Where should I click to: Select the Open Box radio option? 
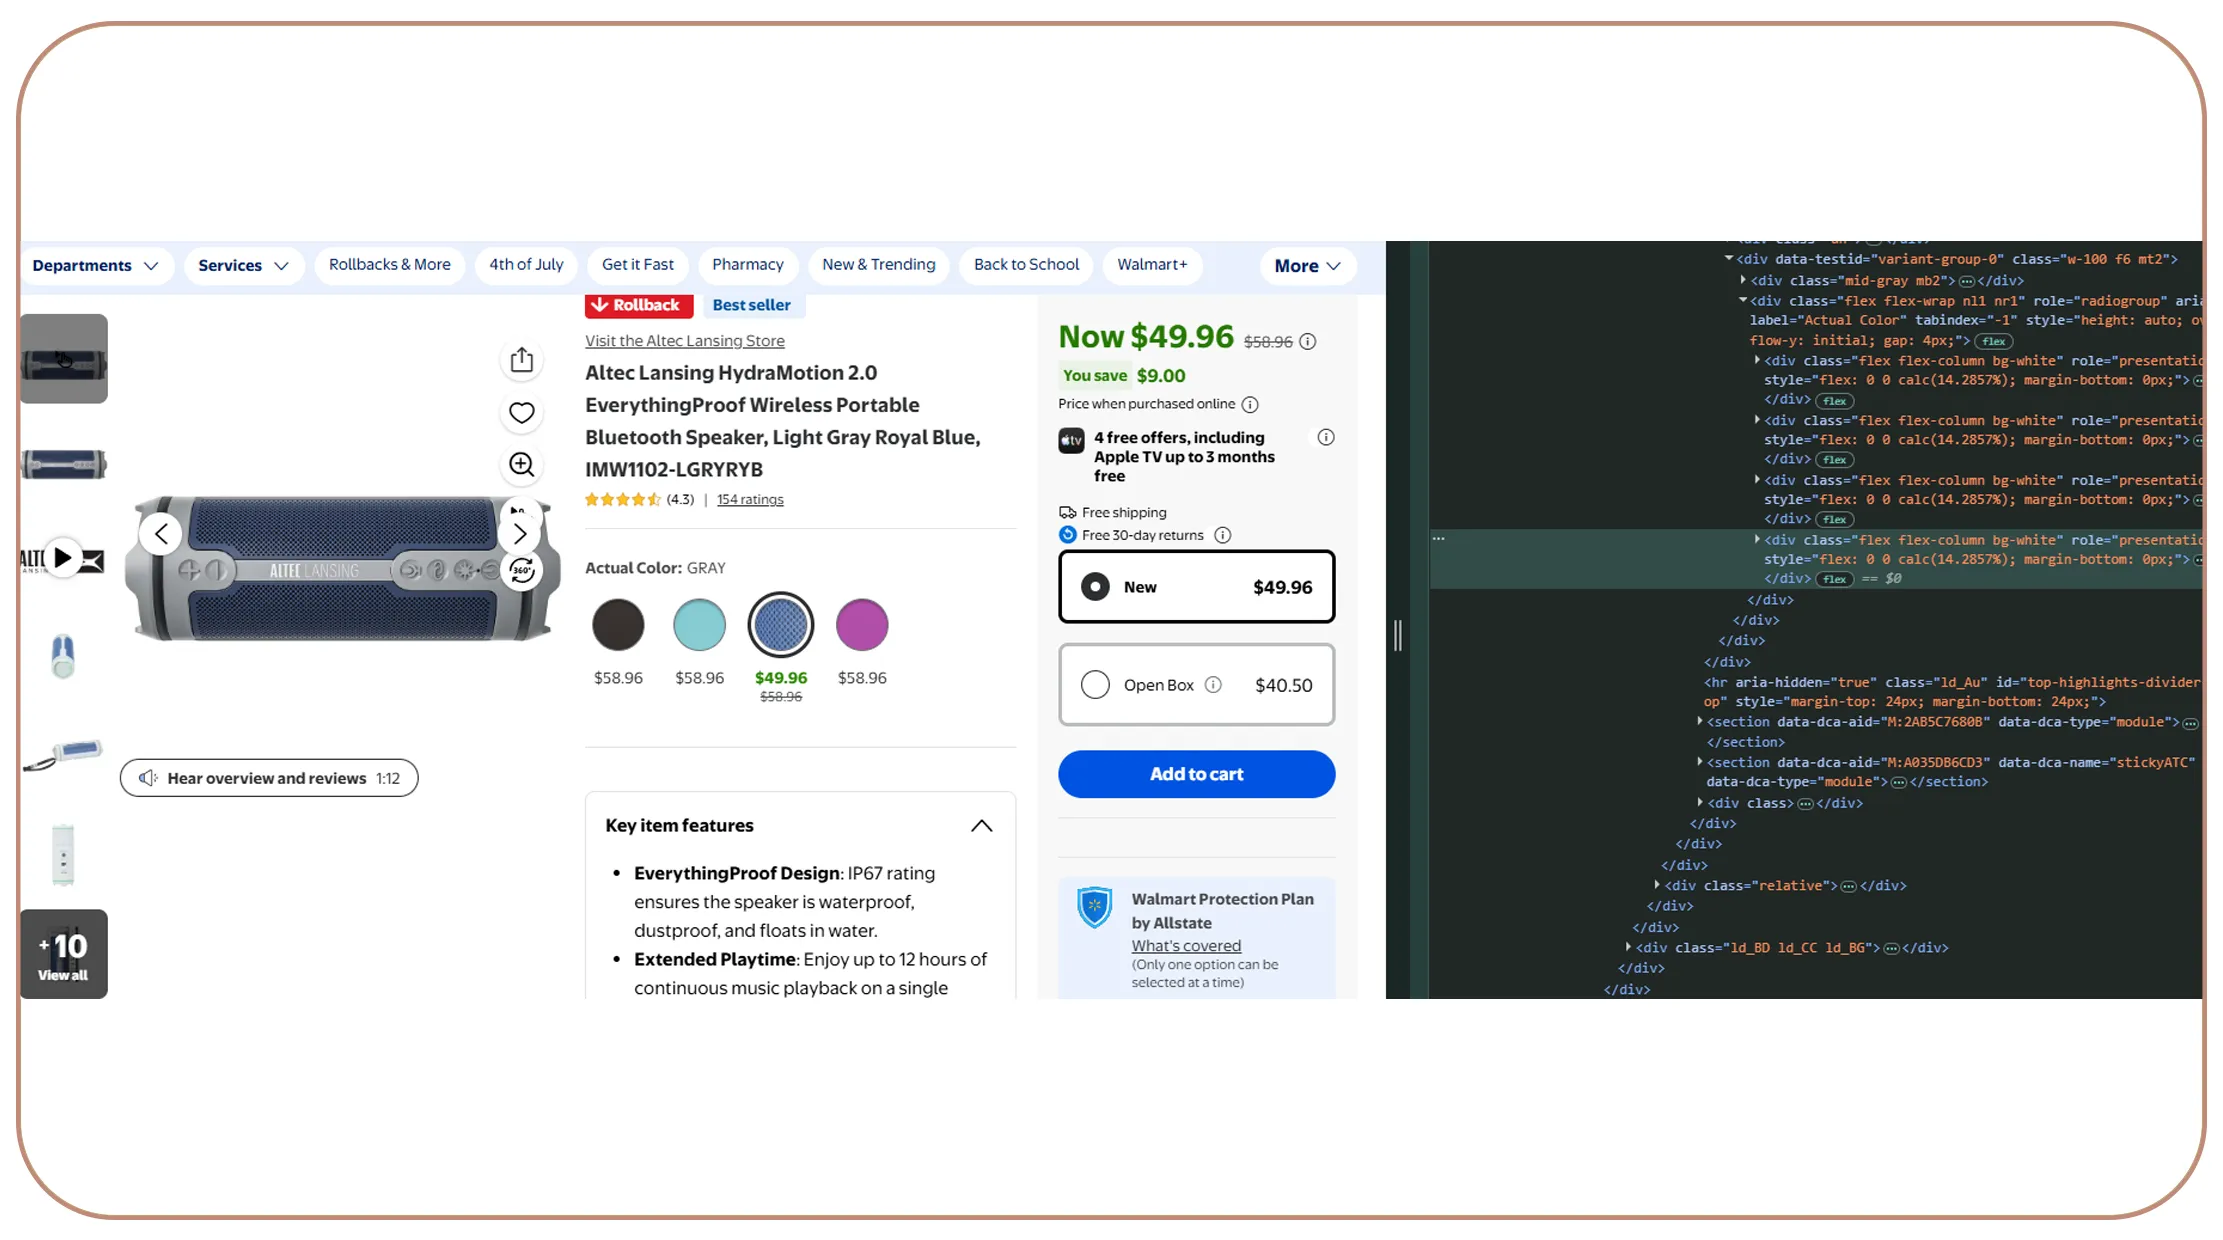point(1095,685)
